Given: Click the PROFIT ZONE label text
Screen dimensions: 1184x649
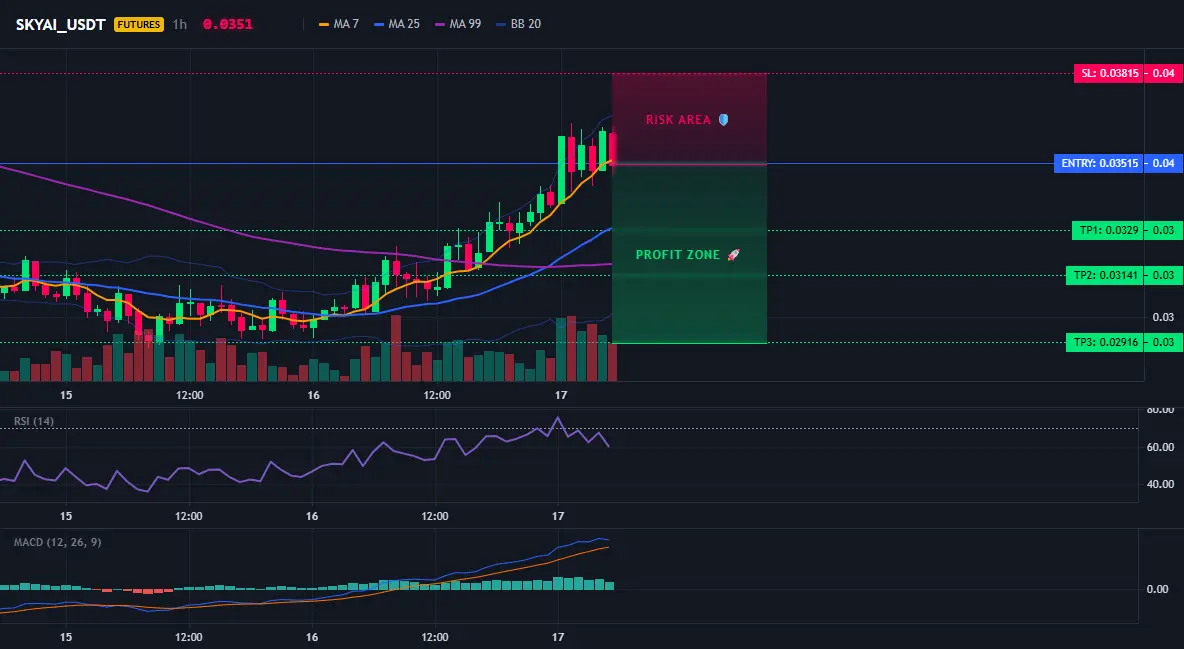Looking at the screenshot, I should point(678,255).
